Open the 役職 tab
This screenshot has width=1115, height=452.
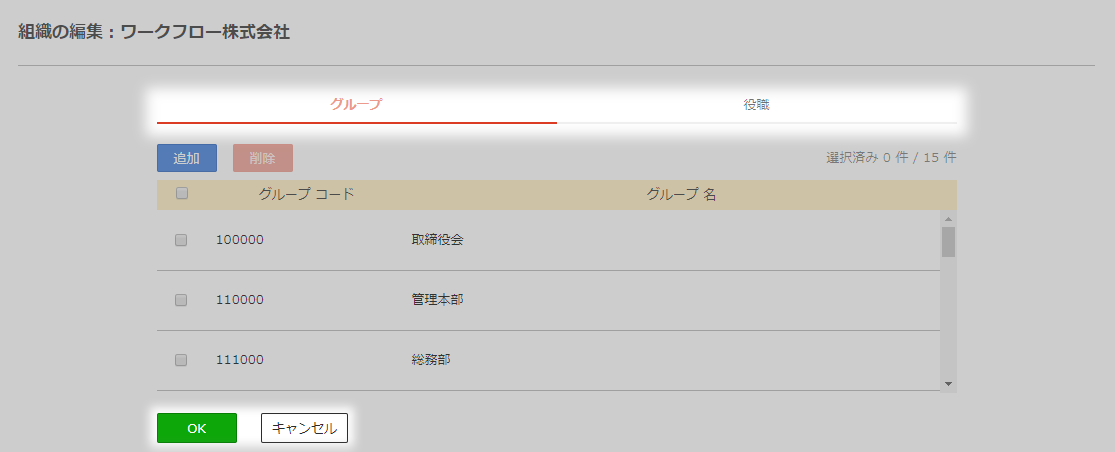coord(757,105)
